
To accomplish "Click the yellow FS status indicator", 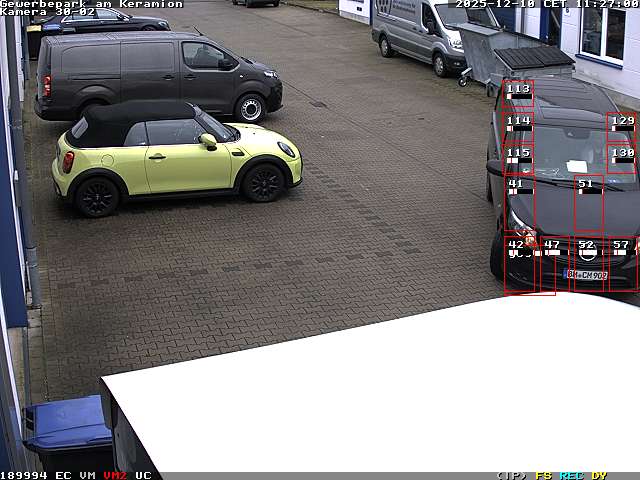I will point(543,475).
